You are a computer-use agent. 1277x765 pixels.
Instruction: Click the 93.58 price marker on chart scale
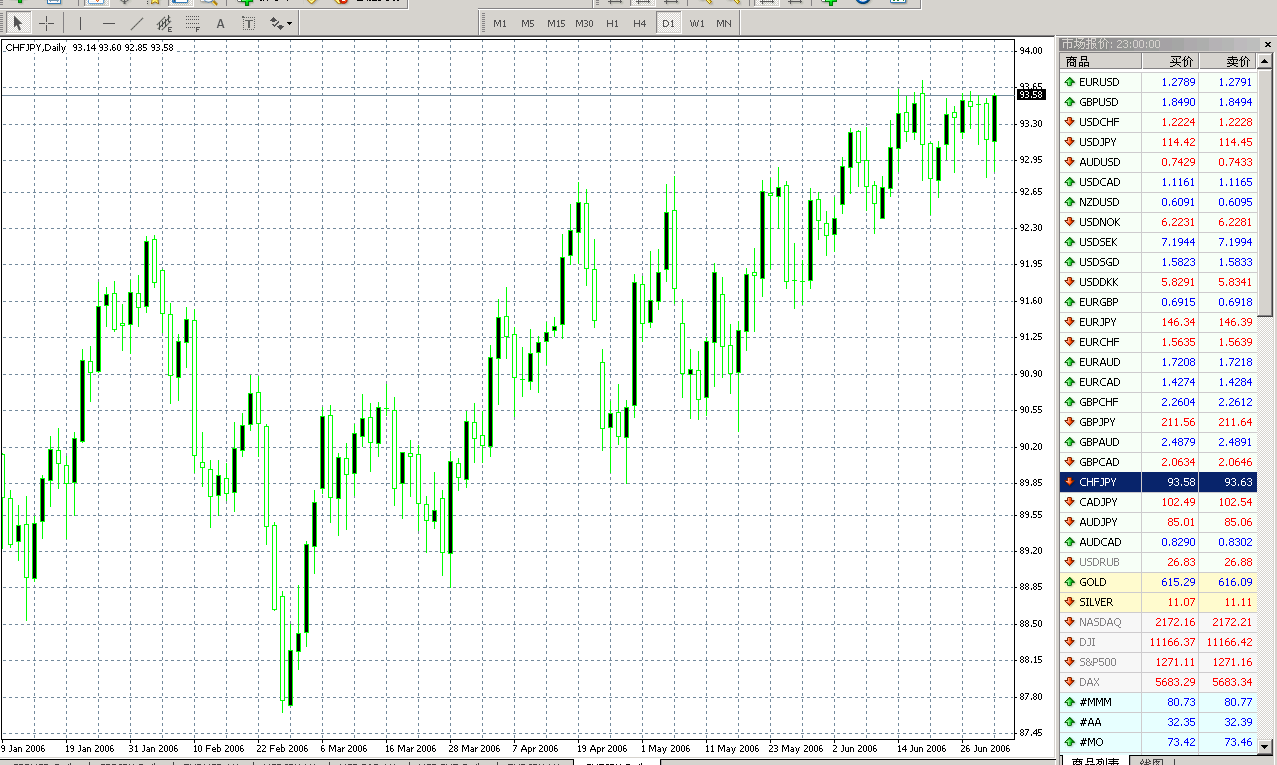[1030, 94]
